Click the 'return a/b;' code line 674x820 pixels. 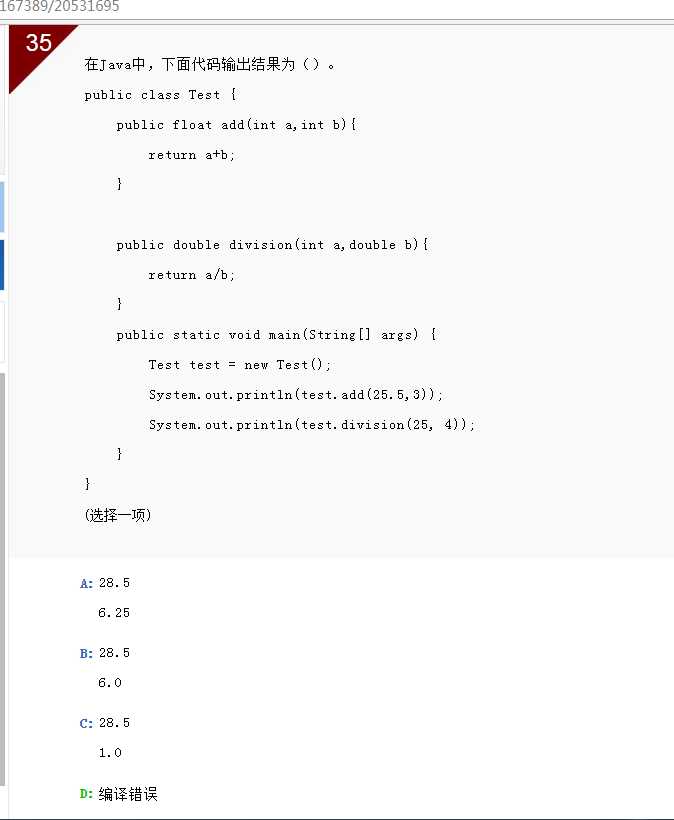pos(191,275)
